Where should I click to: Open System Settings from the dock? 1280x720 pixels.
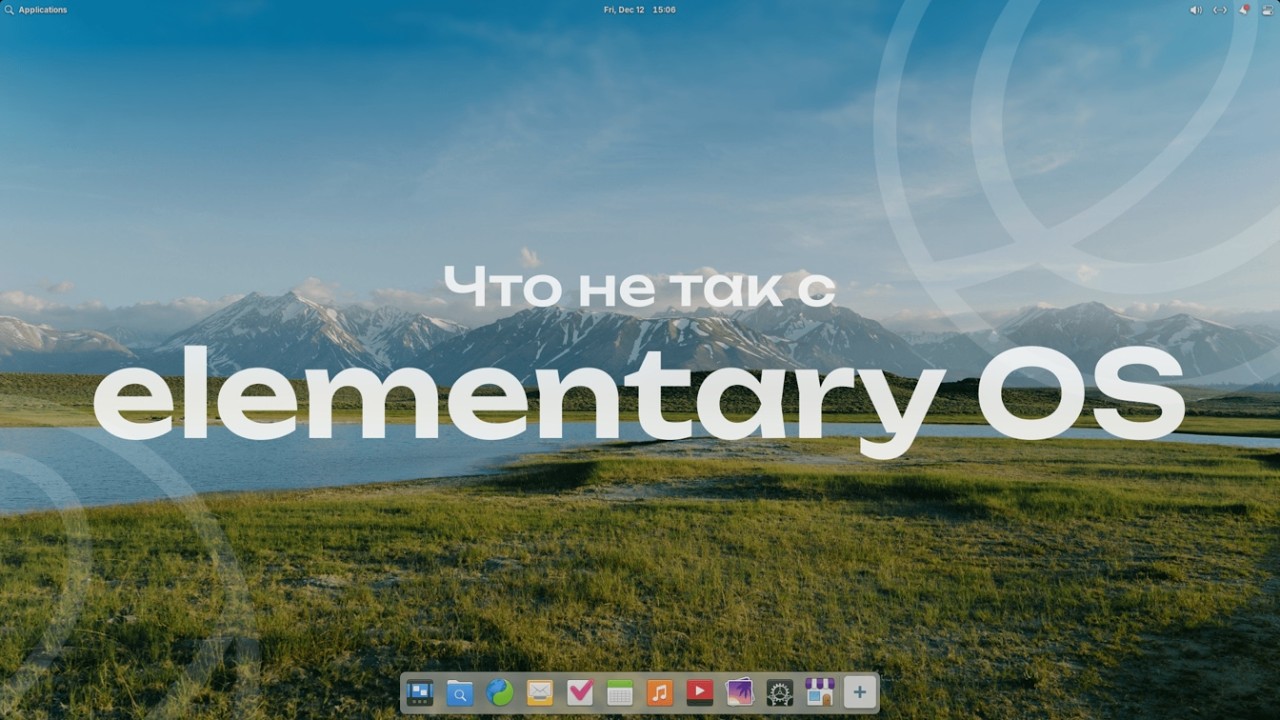(780, 692)
